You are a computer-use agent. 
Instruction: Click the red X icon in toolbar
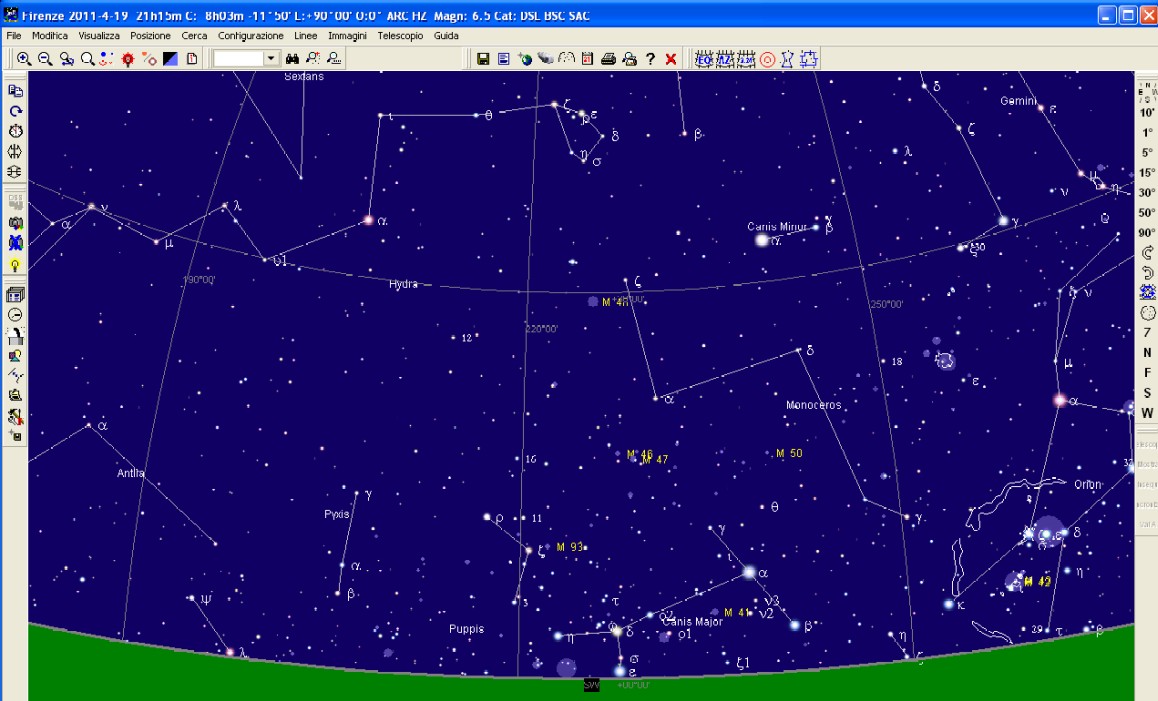[x=671, y=58]
